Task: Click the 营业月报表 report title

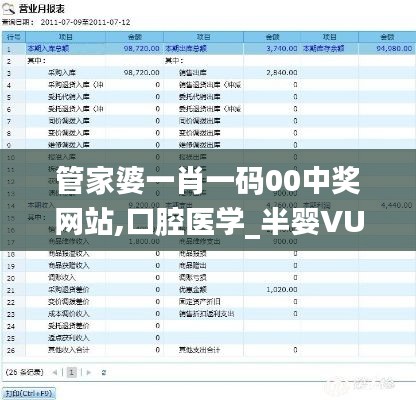Action: (x=41, y=9)
